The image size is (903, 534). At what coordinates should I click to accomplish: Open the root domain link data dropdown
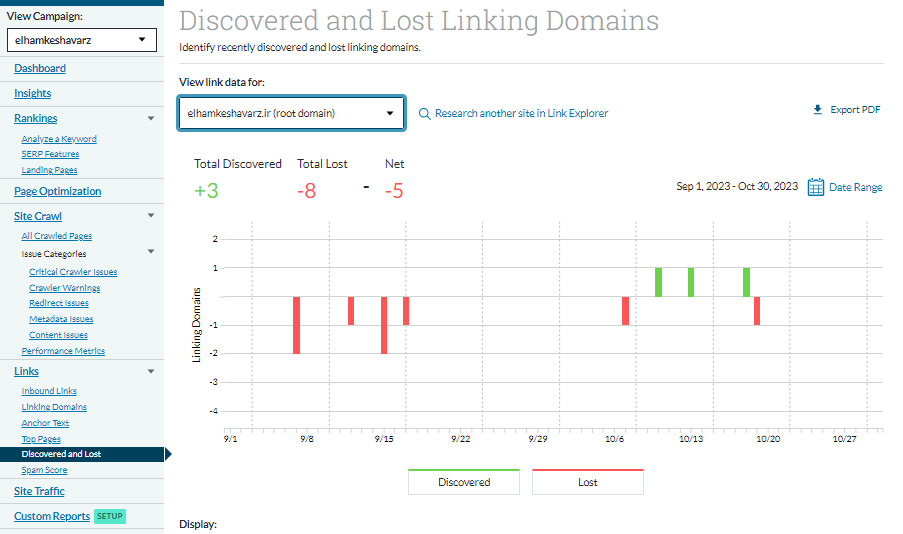click(291, 113)
